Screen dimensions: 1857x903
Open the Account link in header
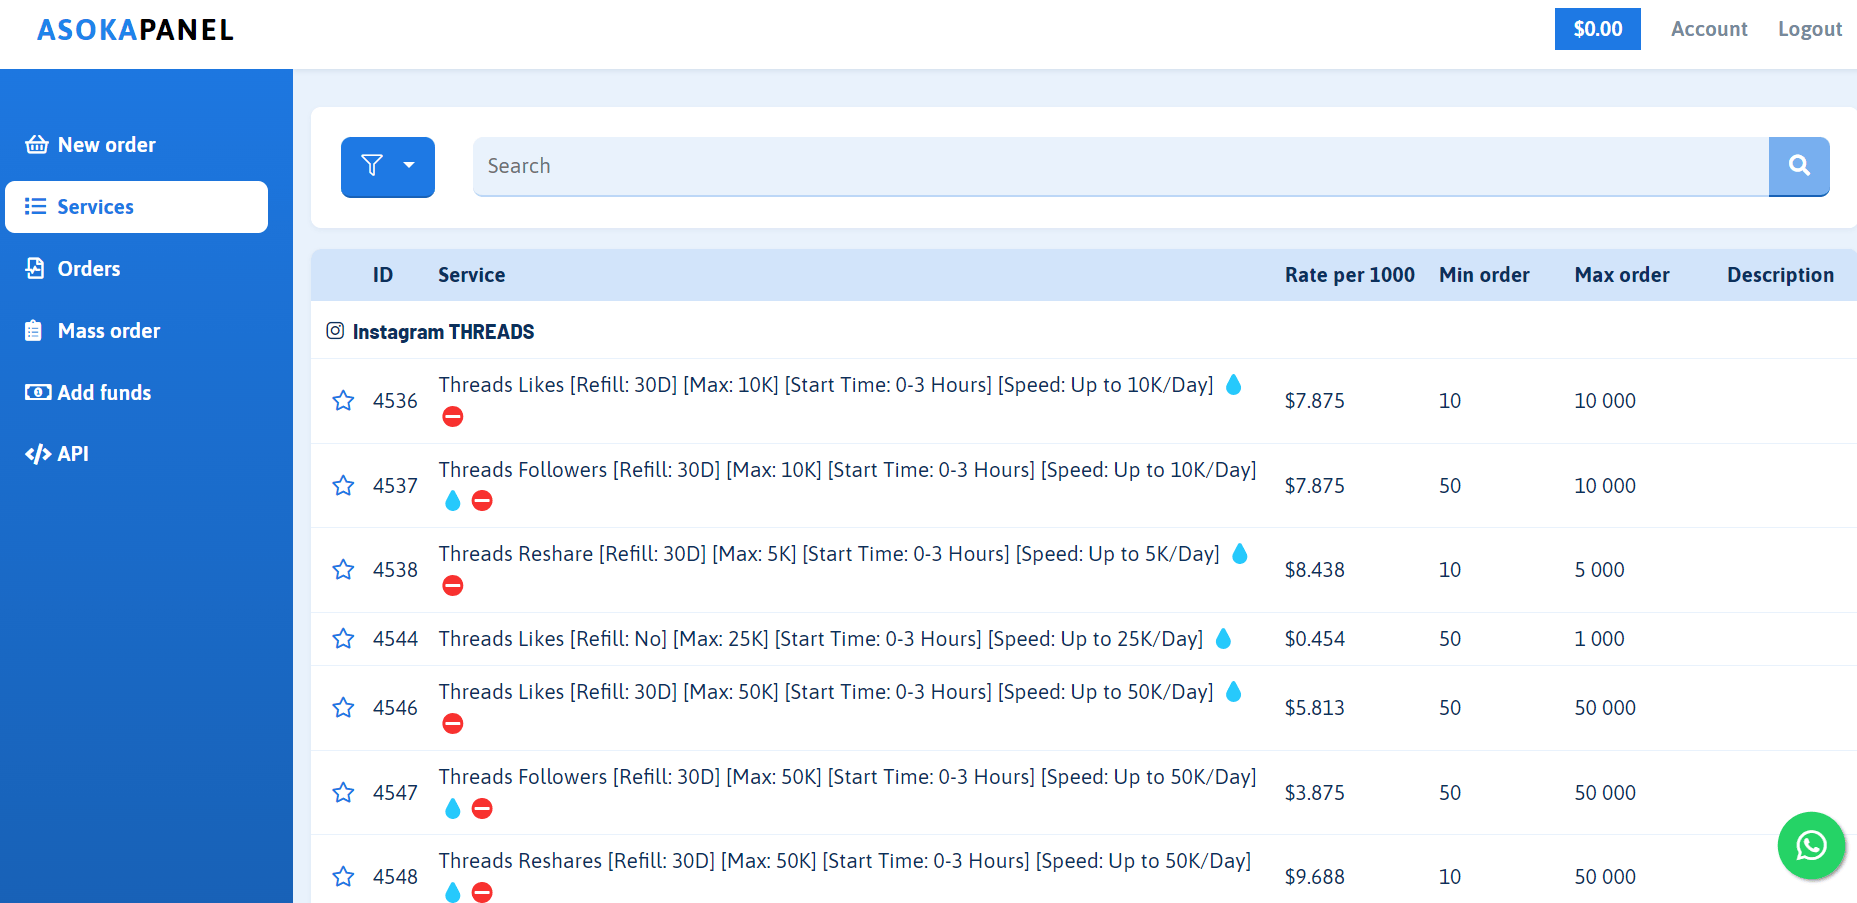[x=1708, y=29]
